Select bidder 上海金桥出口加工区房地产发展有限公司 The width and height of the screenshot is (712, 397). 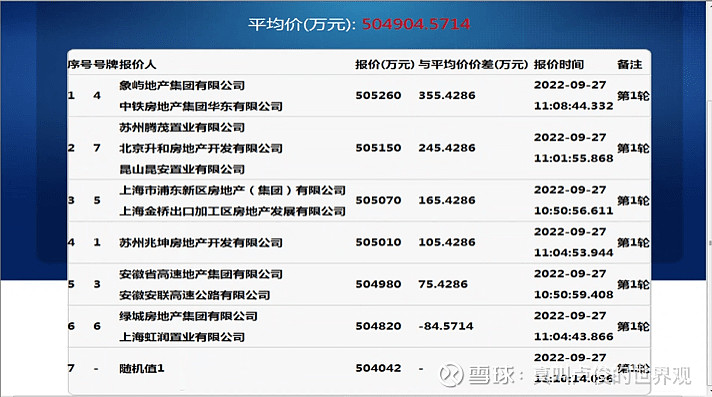click(232, 211)
